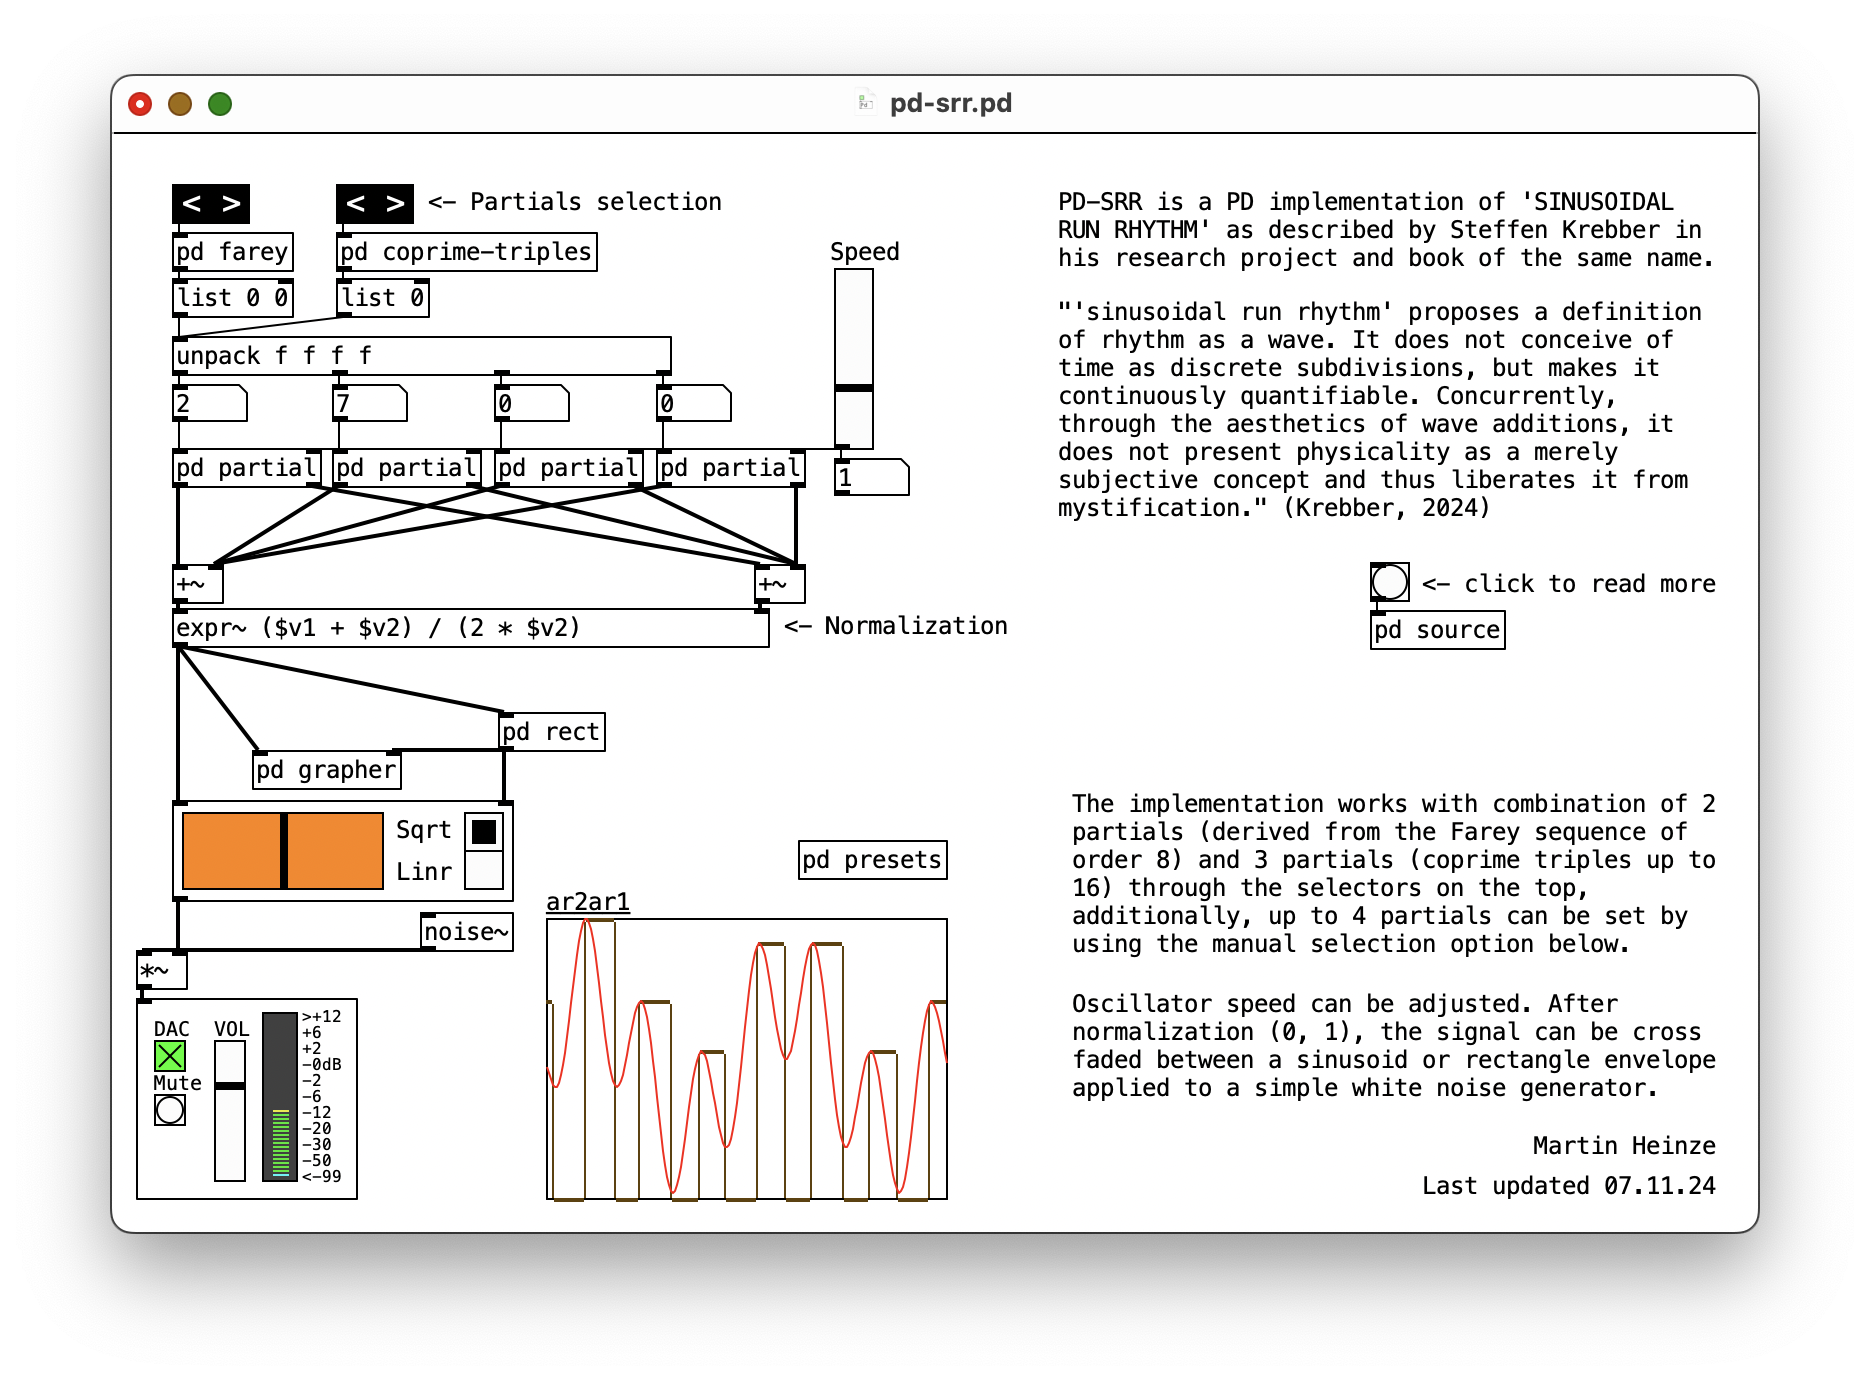The height and width of the screenshot is (1380, 1870).
Task: Click the ar2ar1 waveform graph
Action: (x=746, y=1058)
